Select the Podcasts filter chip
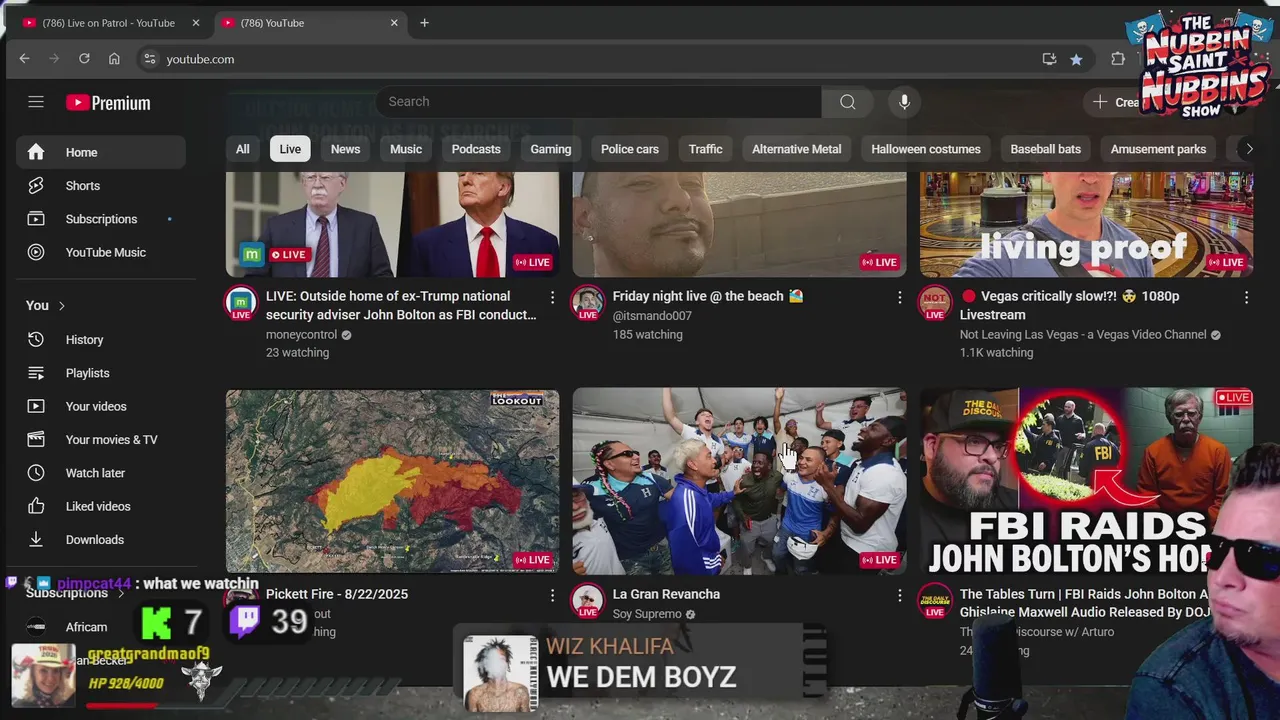Viewport: 1280px width, 720px height. click(x=476, y=149)
